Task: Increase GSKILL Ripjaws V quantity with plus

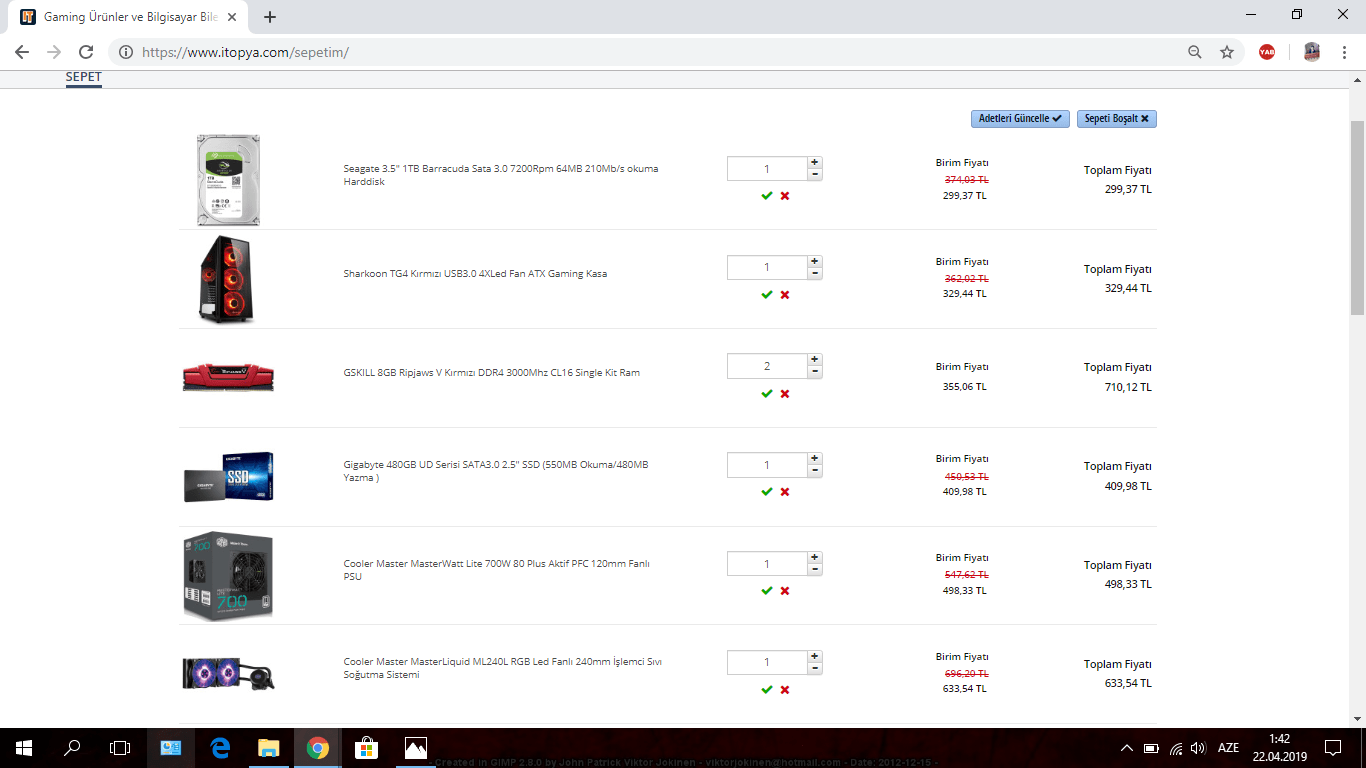Action: coord(815,360)
